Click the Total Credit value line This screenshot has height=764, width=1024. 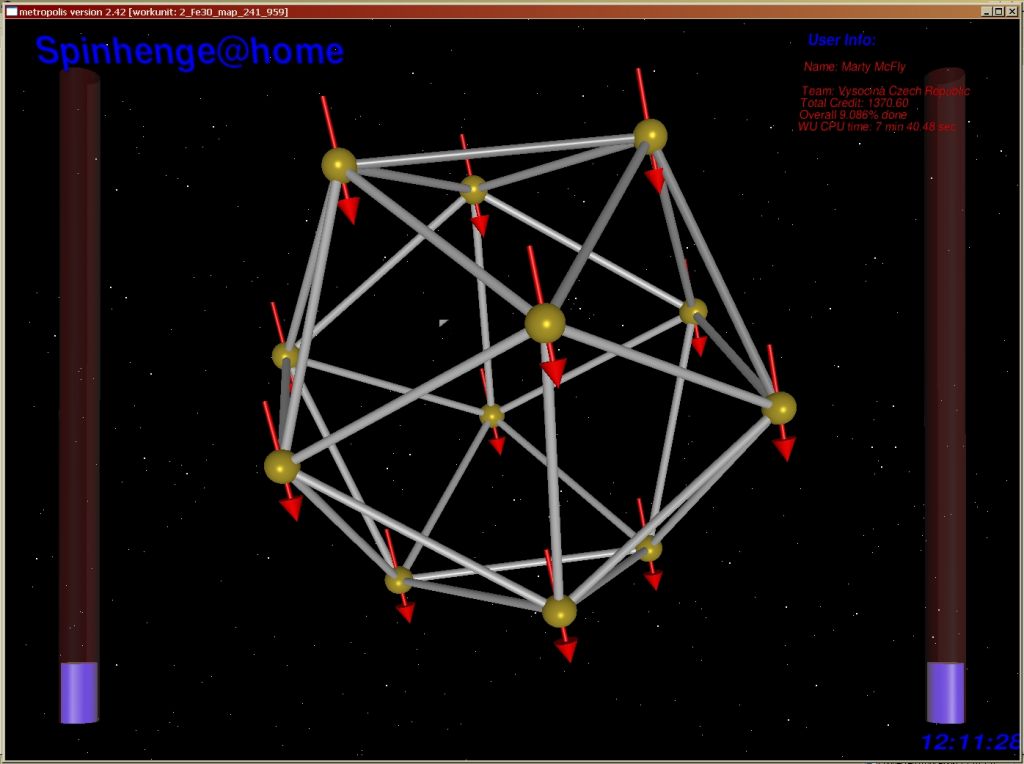click(x=854, y=103)
